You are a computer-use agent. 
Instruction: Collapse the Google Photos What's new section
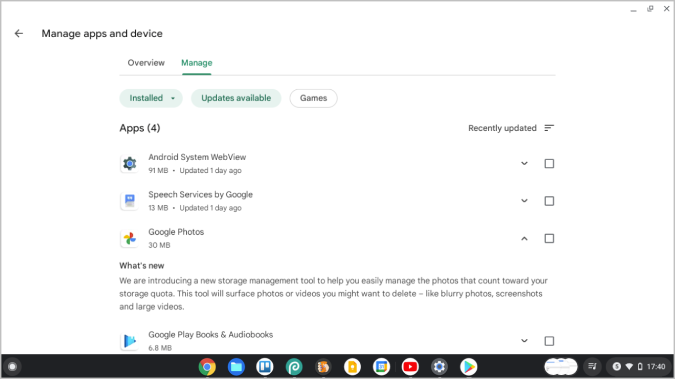coord(524,239)
